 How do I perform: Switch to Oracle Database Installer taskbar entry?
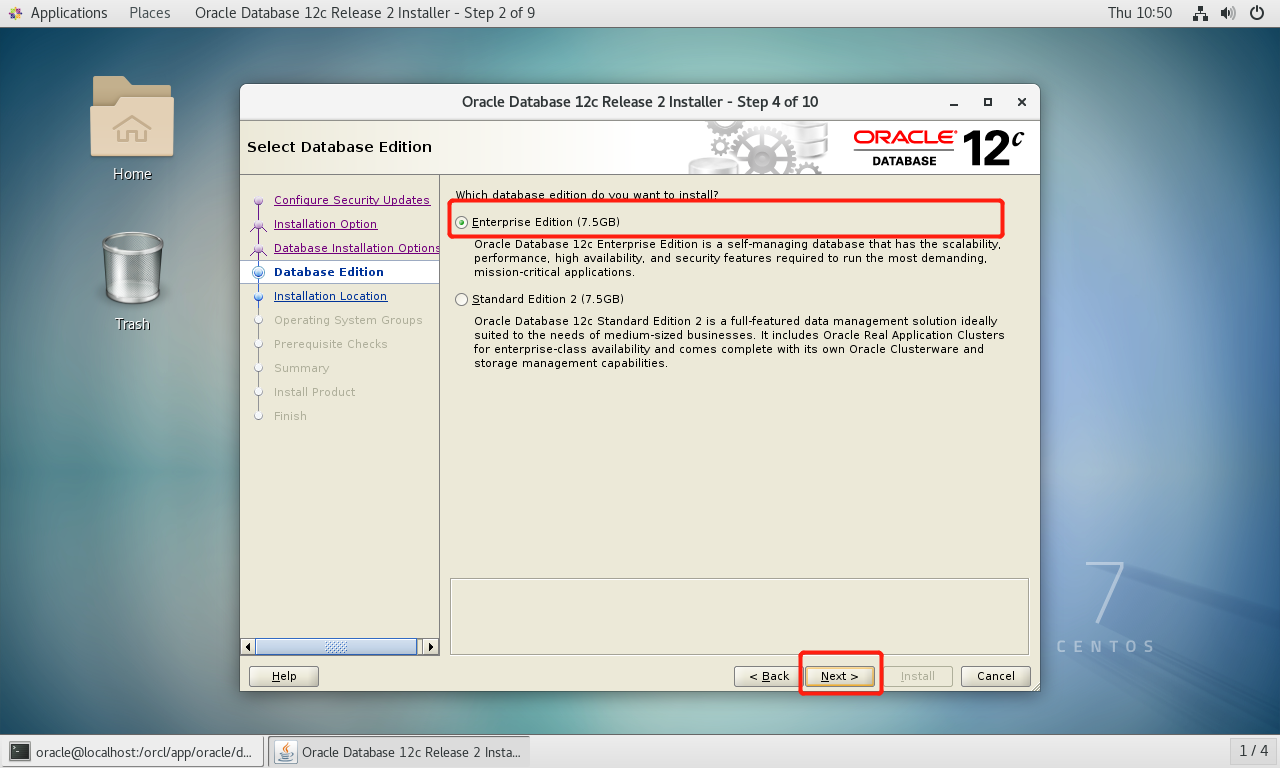pos(399,751)
